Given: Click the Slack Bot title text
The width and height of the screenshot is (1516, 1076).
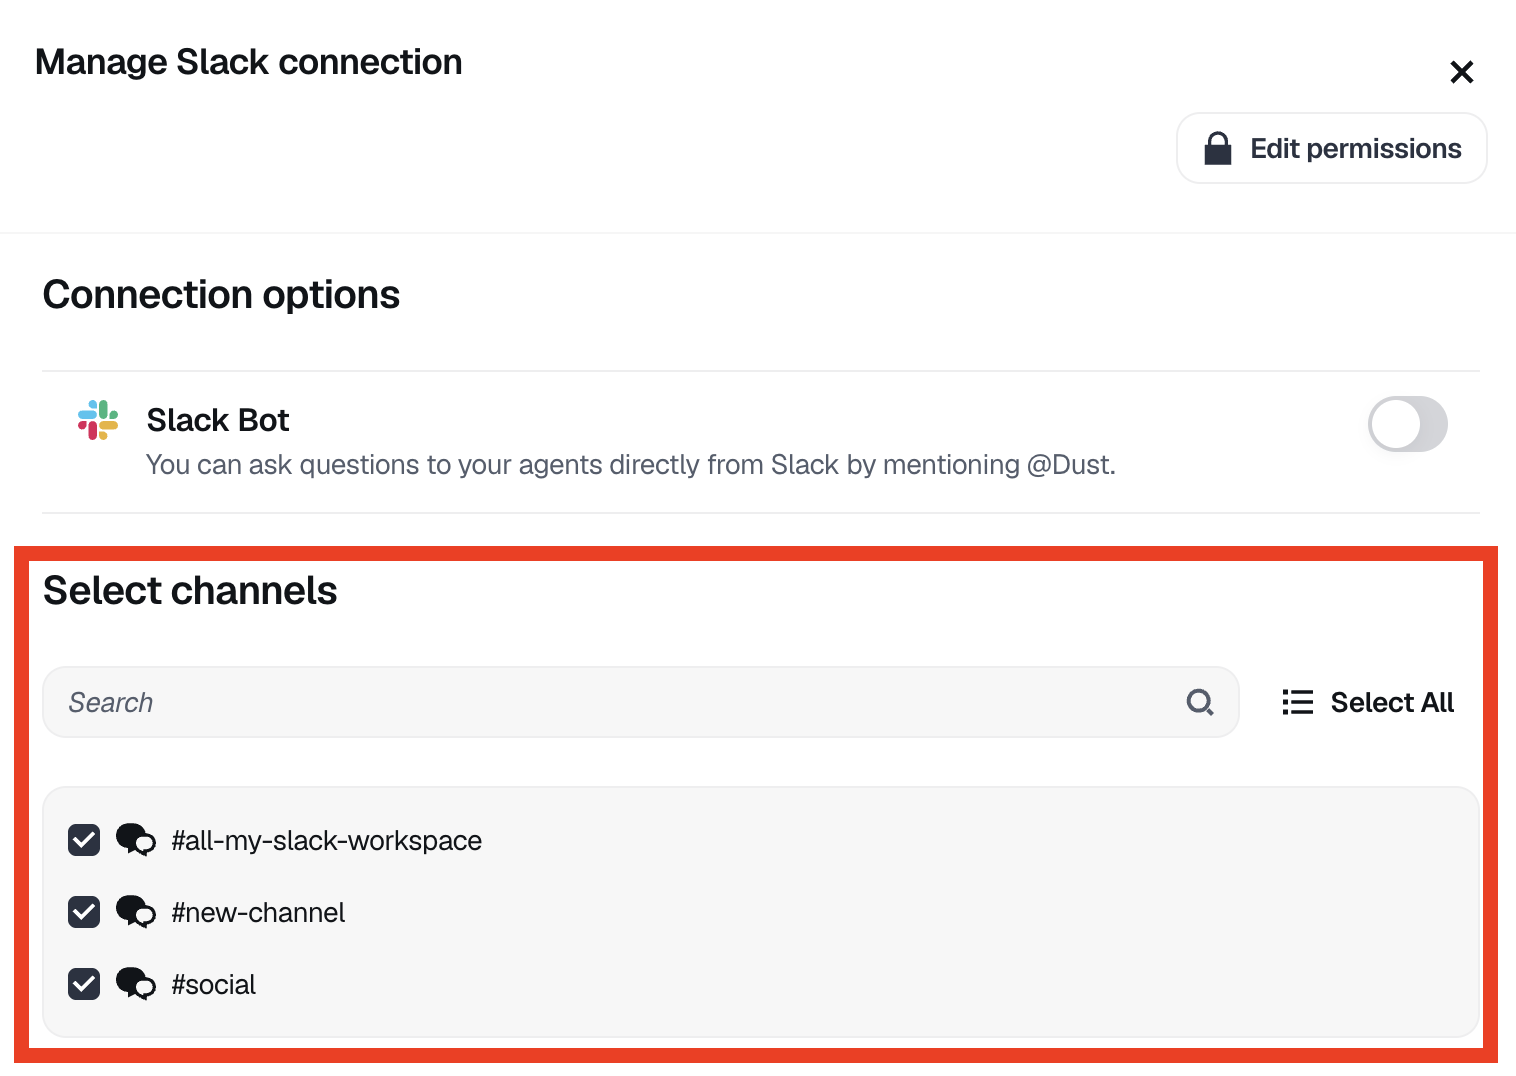Looking at the screenshot, I should (218, 420).
